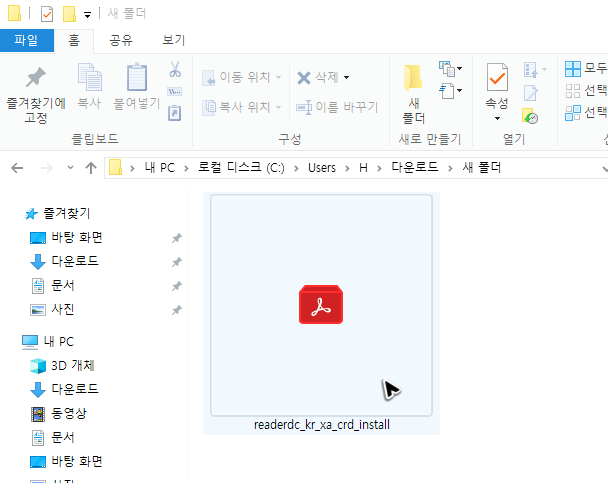This screenshot has width=608, height=483.
Task: Click 즐겨찾기에 고정 pin button
Action: 36,94
